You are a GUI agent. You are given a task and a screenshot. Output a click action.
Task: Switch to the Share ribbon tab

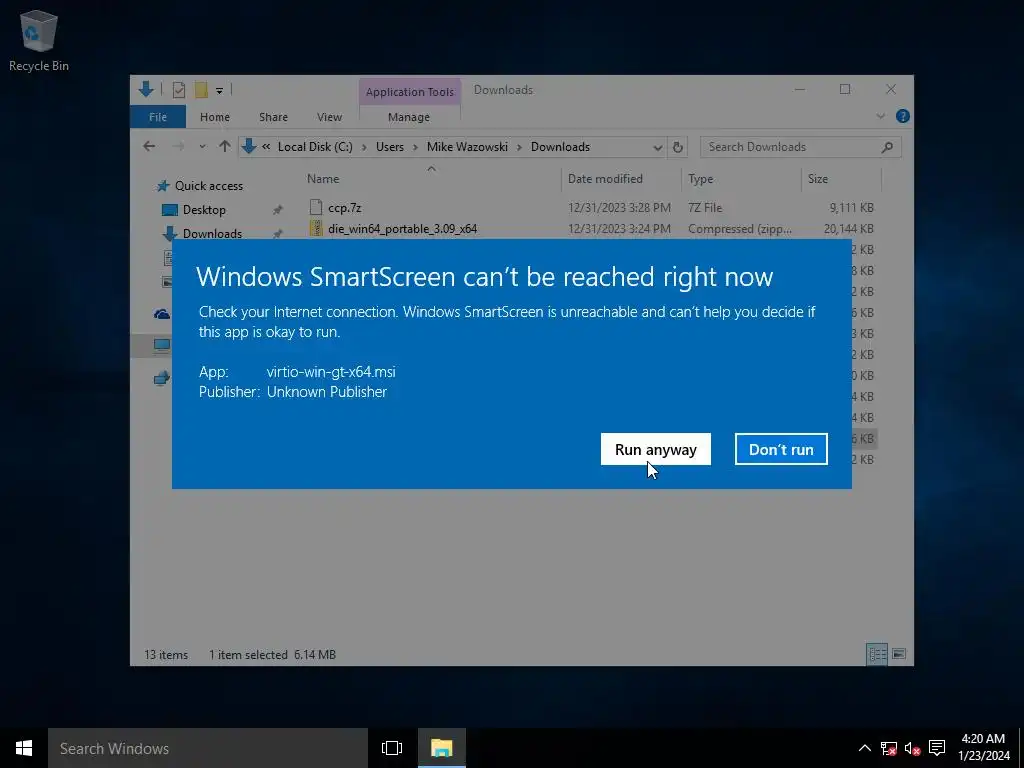point(273,117)
